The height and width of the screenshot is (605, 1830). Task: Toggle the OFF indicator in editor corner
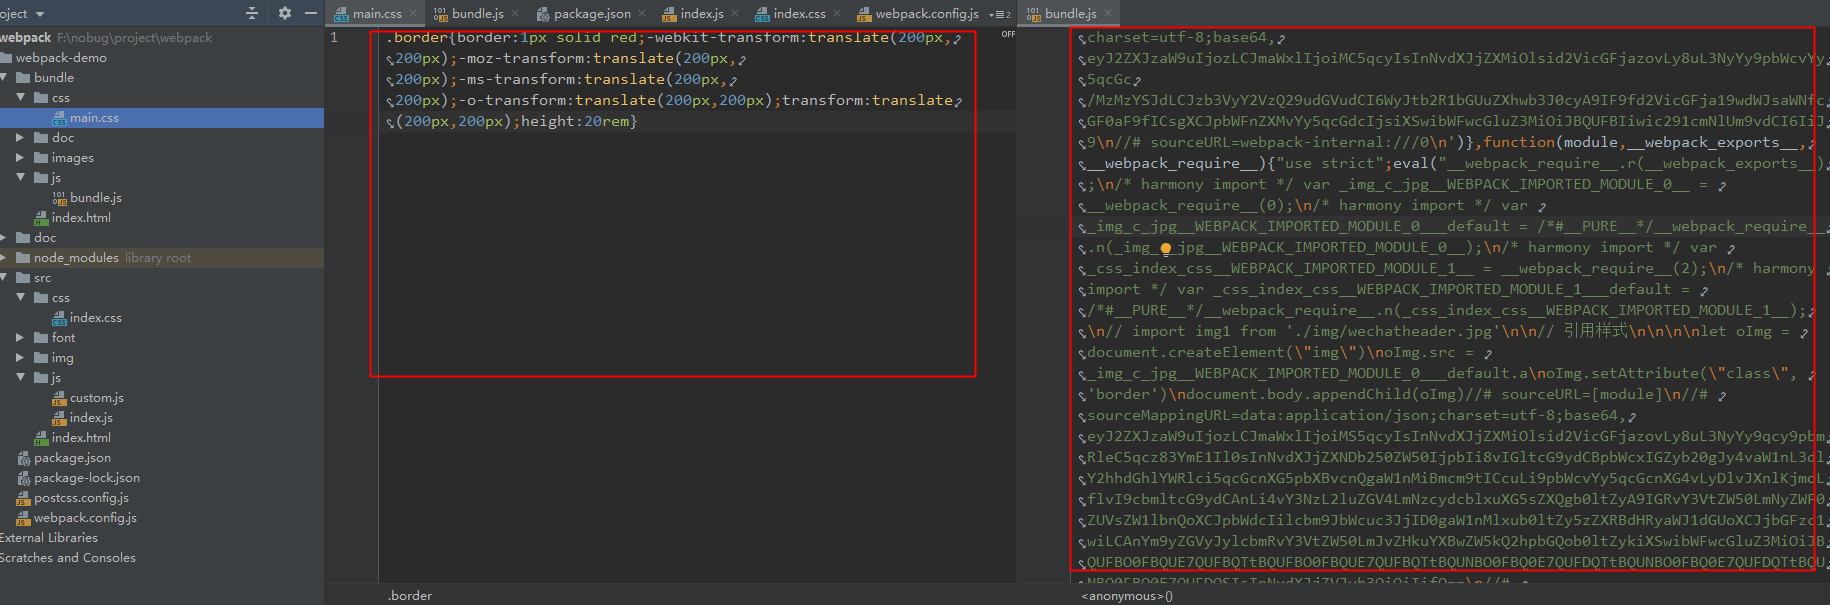1008,34
